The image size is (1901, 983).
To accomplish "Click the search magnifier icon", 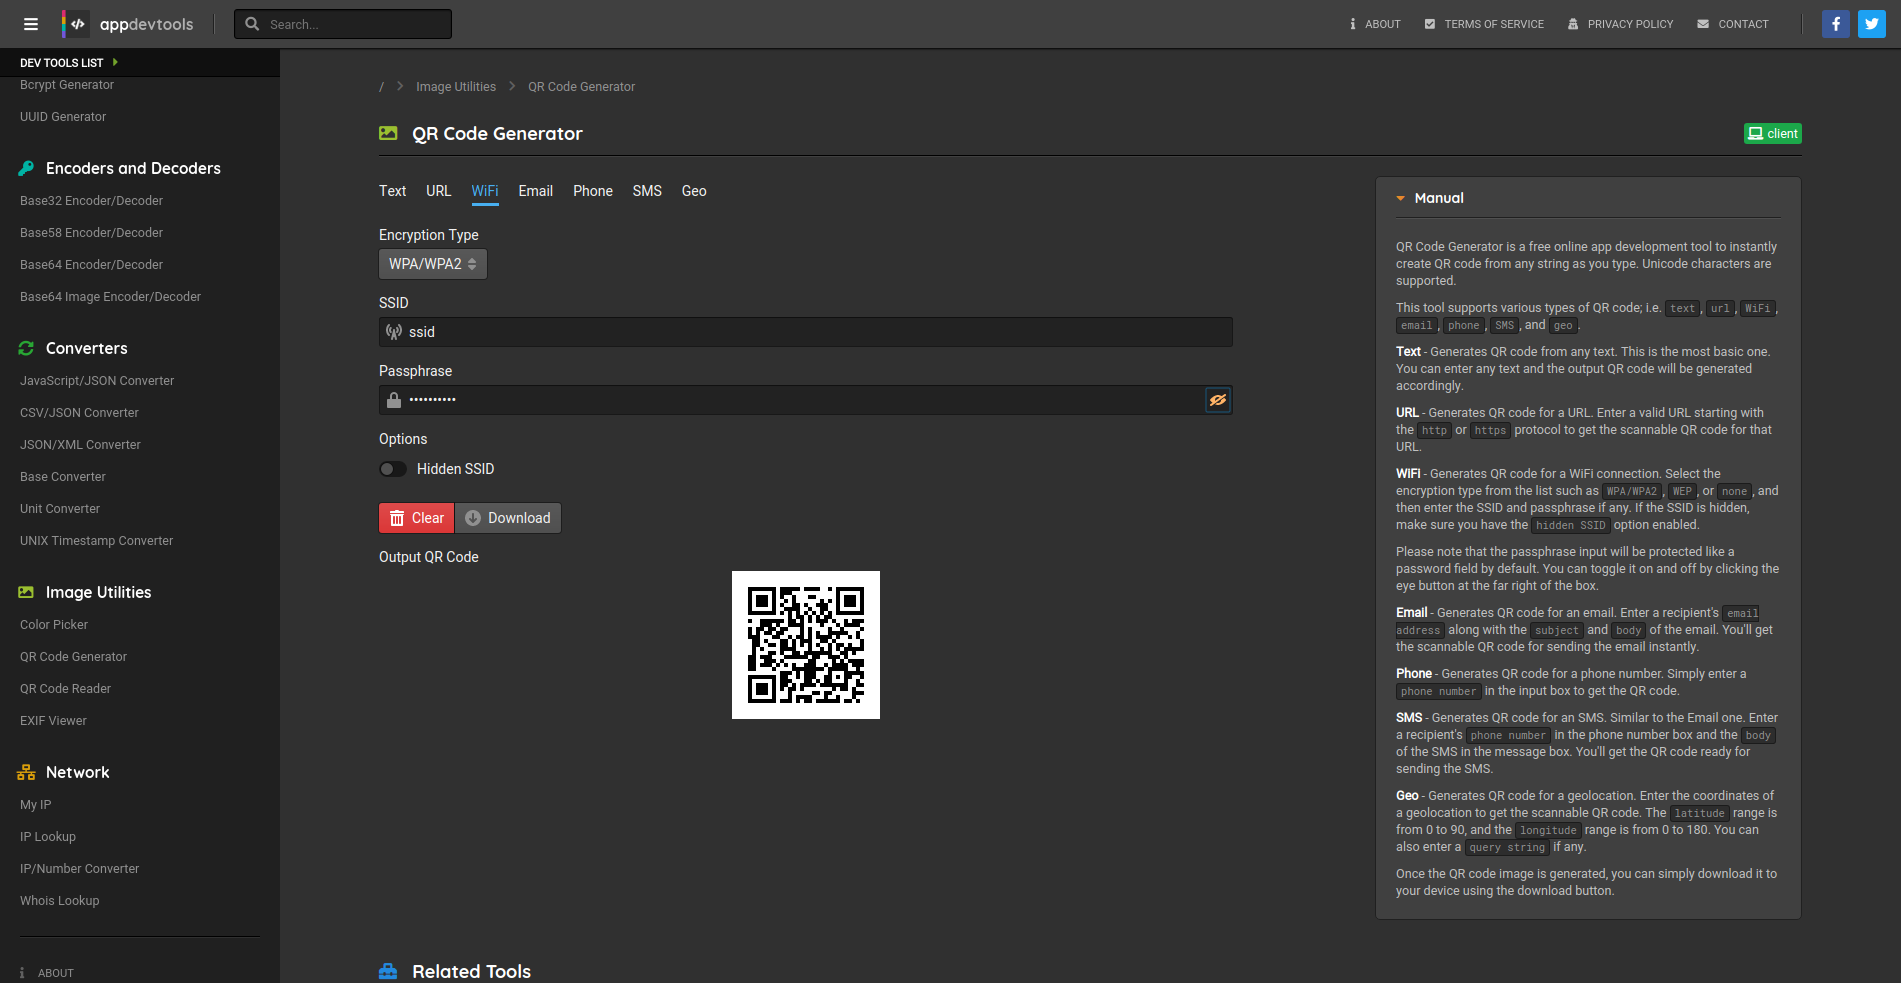I will (253, 24).
